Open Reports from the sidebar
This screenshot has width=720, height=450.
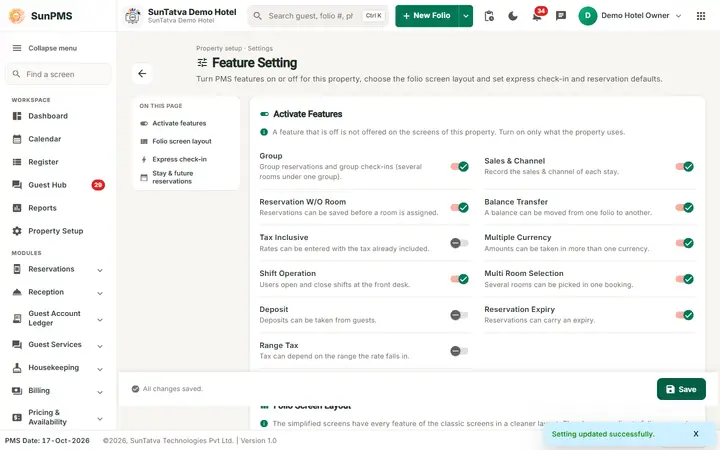[x=58, y=208]
